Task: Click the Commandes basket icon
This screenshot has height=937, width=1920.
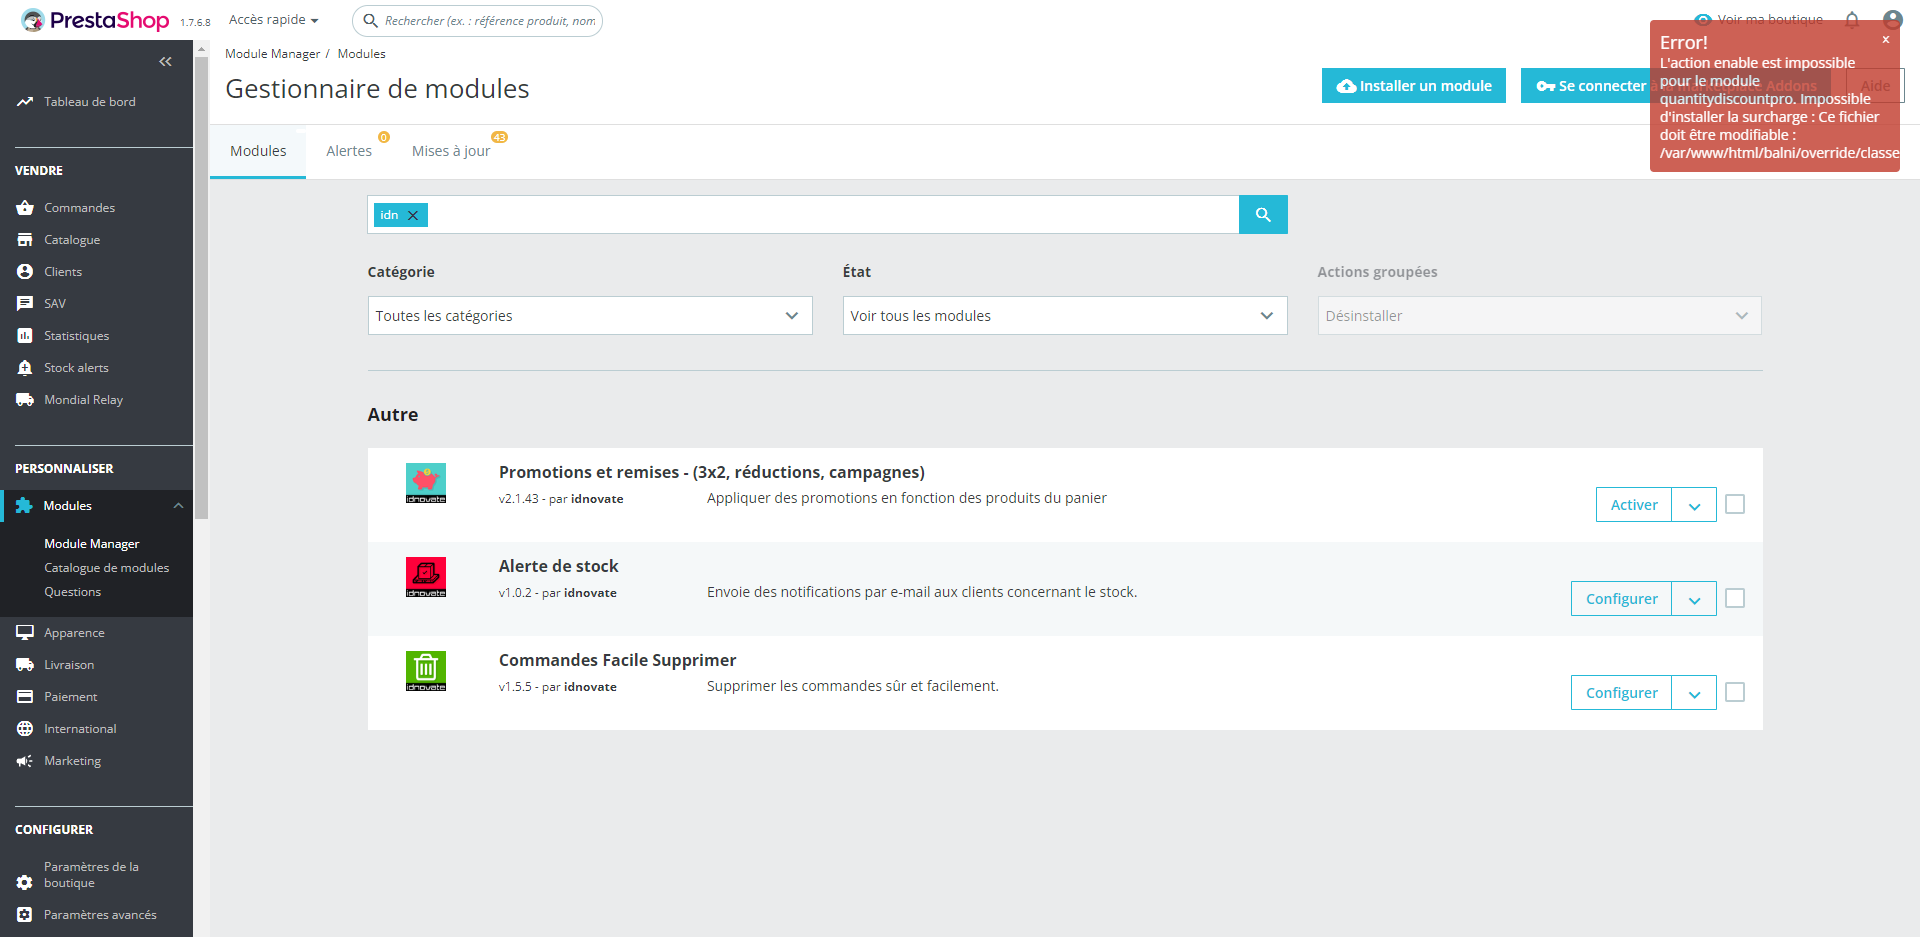Action: click(x=25, y=208)
